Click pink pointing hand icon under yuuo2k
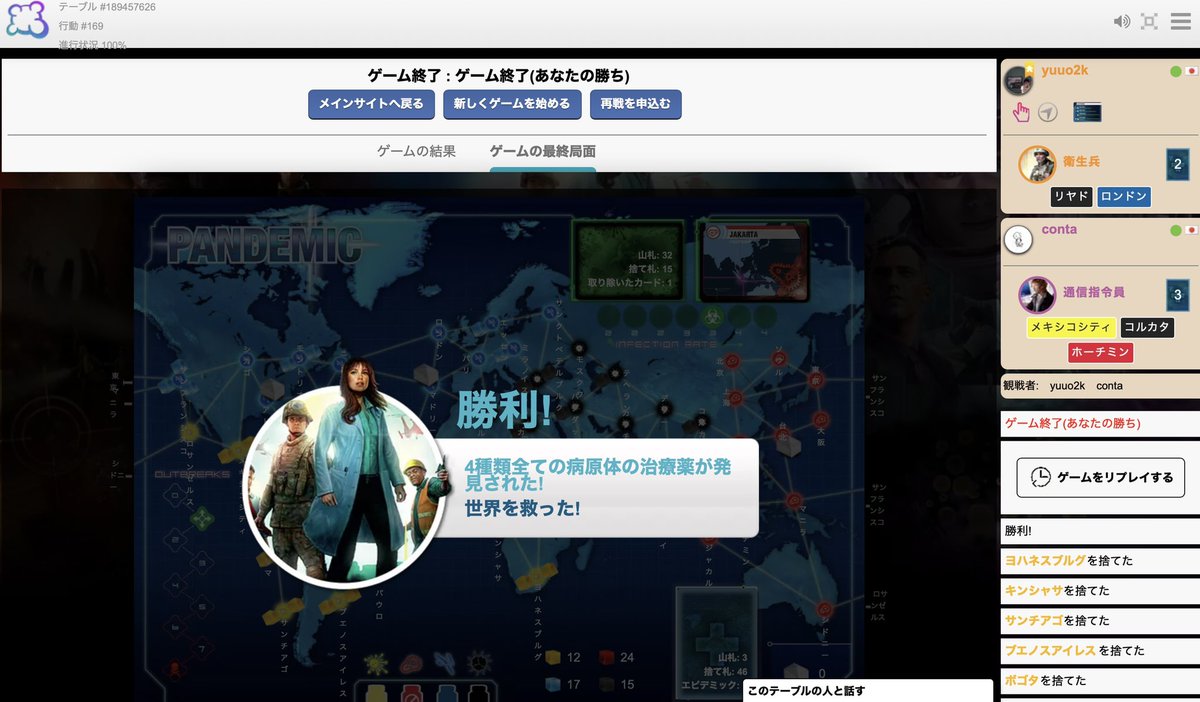 (x=1021, y=112)
